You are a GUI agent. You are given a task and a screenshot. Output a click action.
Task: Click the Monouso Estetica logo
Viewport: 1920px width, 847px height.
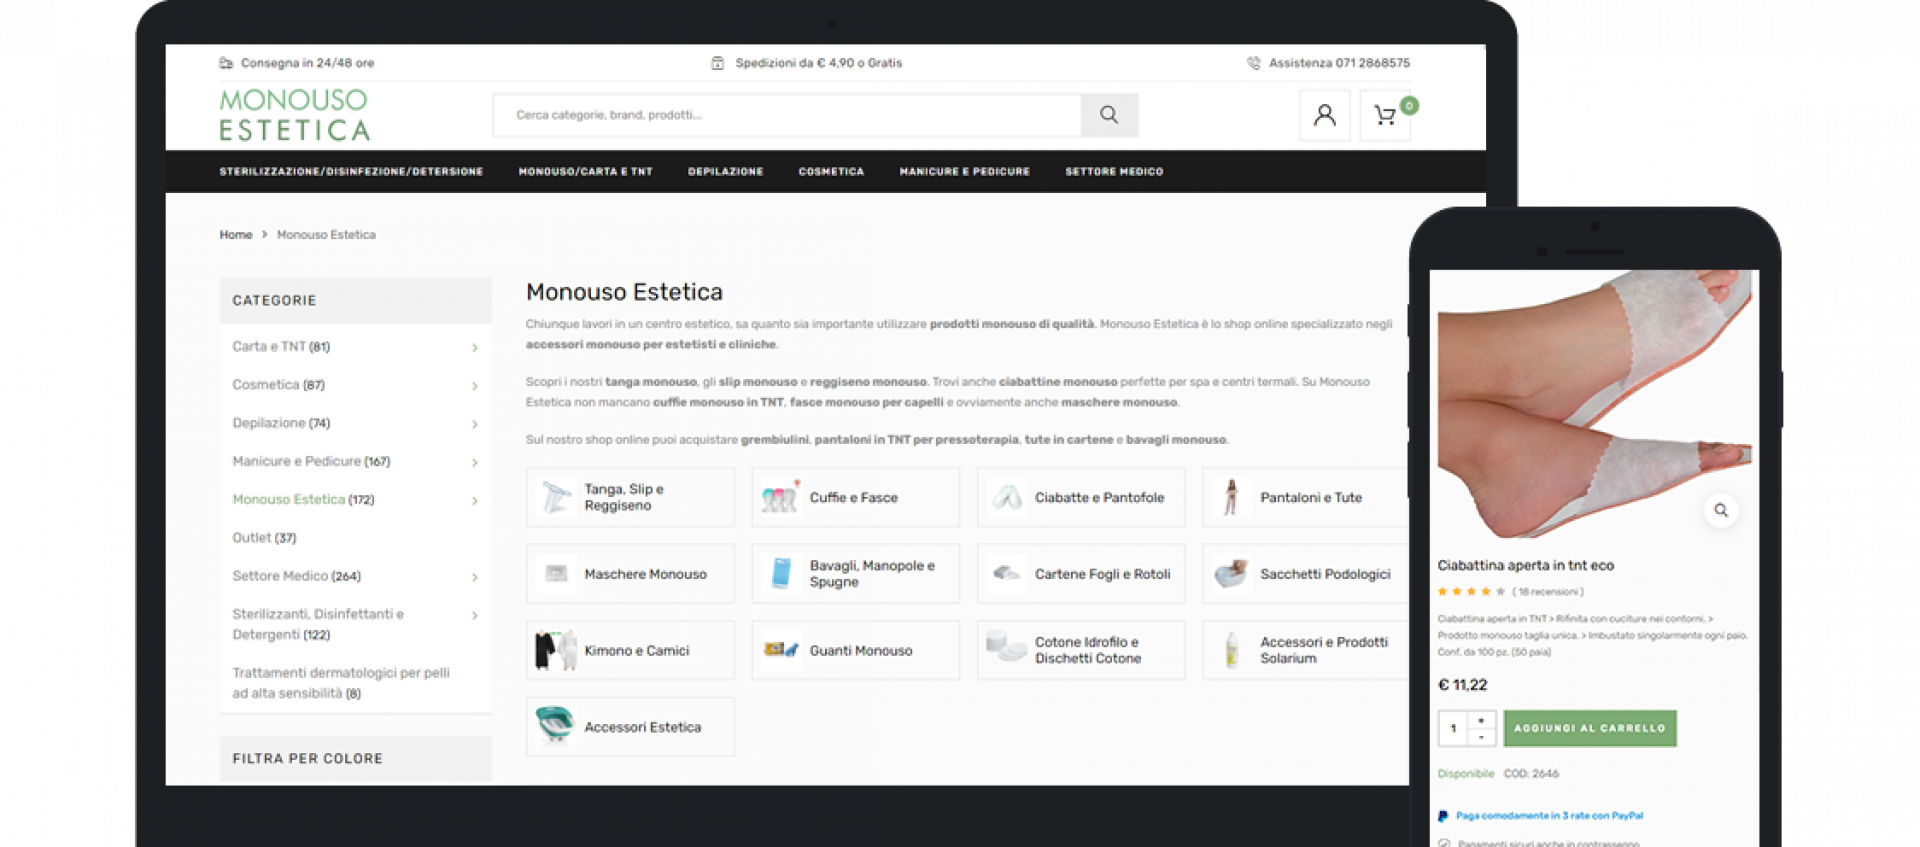pyautogui.click(x=295, y=115)
